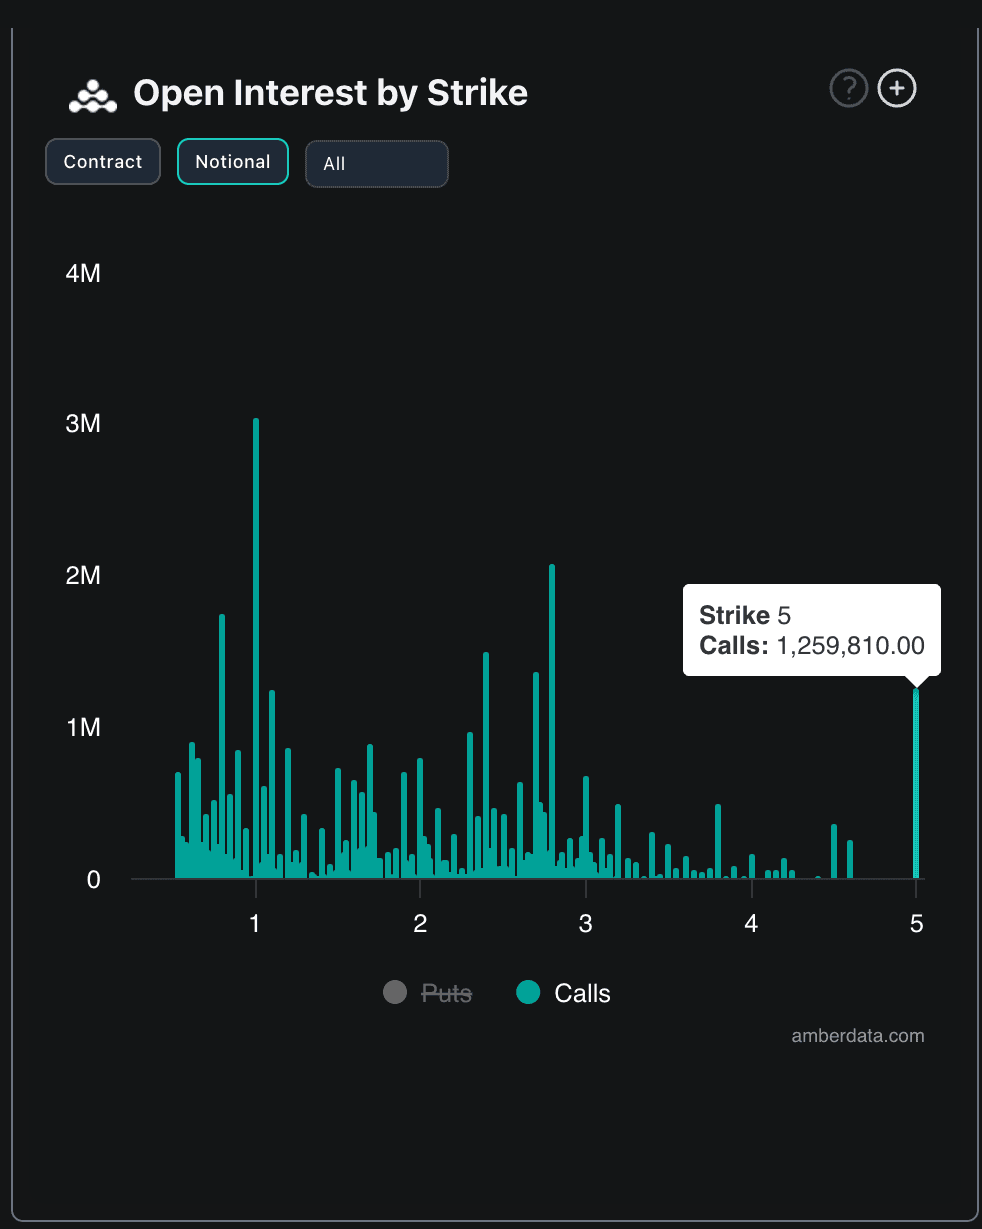Click the call bar at strike 4.5
Image resolution: width=982 pixels, height=1229 pixels.
tap(834, 851)
